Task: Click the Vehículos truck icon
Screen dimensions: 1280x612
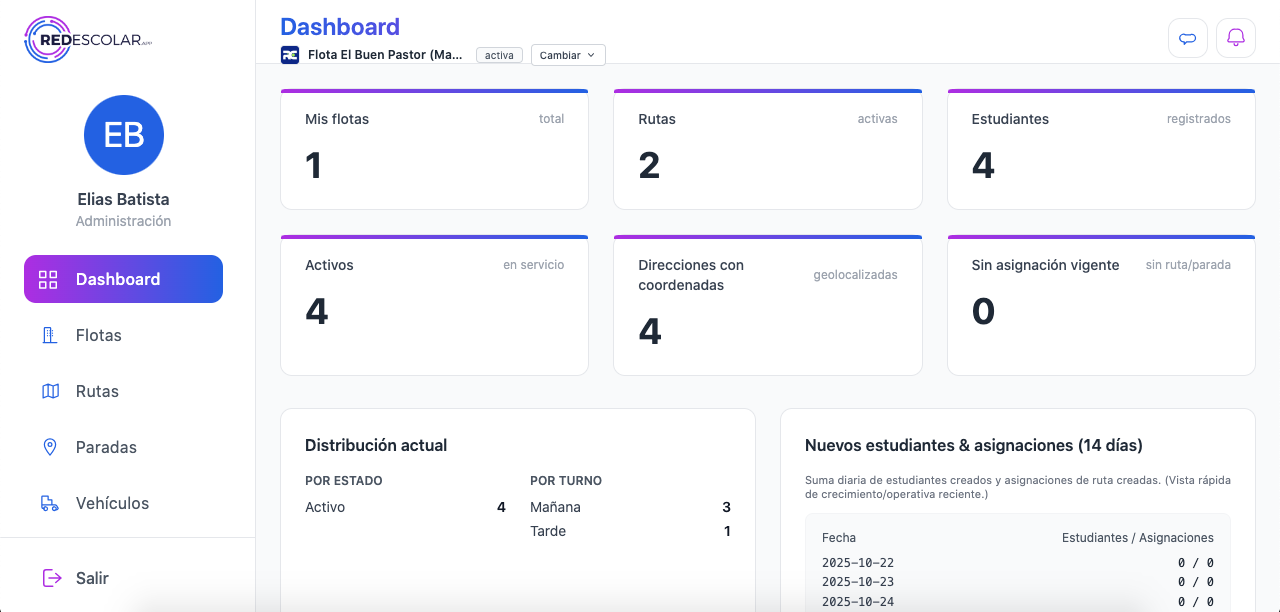Action: (50, 503)
